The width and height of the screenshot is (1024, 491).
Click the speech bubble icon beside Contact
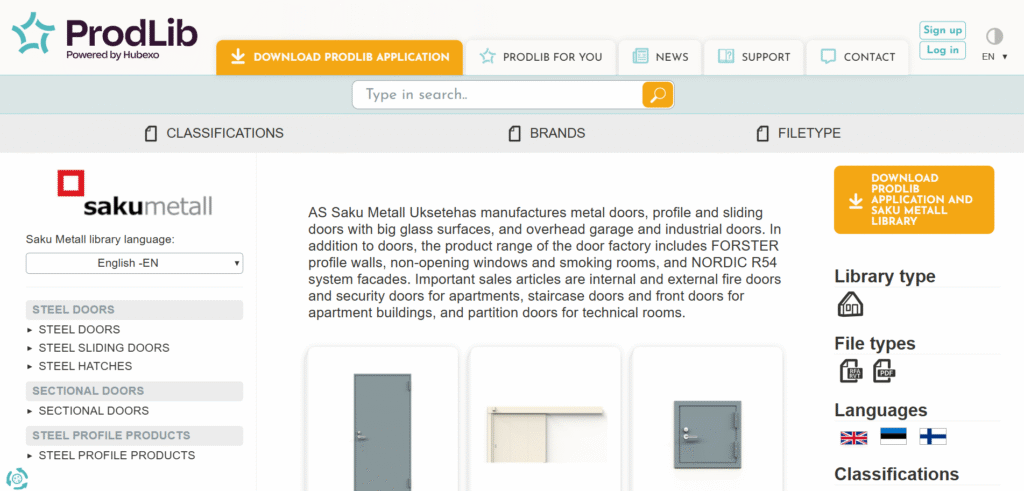click(x=828, y=57)
